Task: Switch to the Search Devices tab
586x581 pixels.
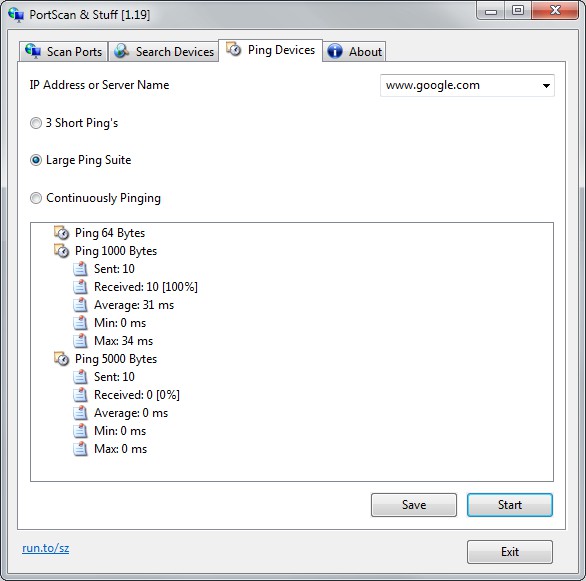Action: [164, 51]
